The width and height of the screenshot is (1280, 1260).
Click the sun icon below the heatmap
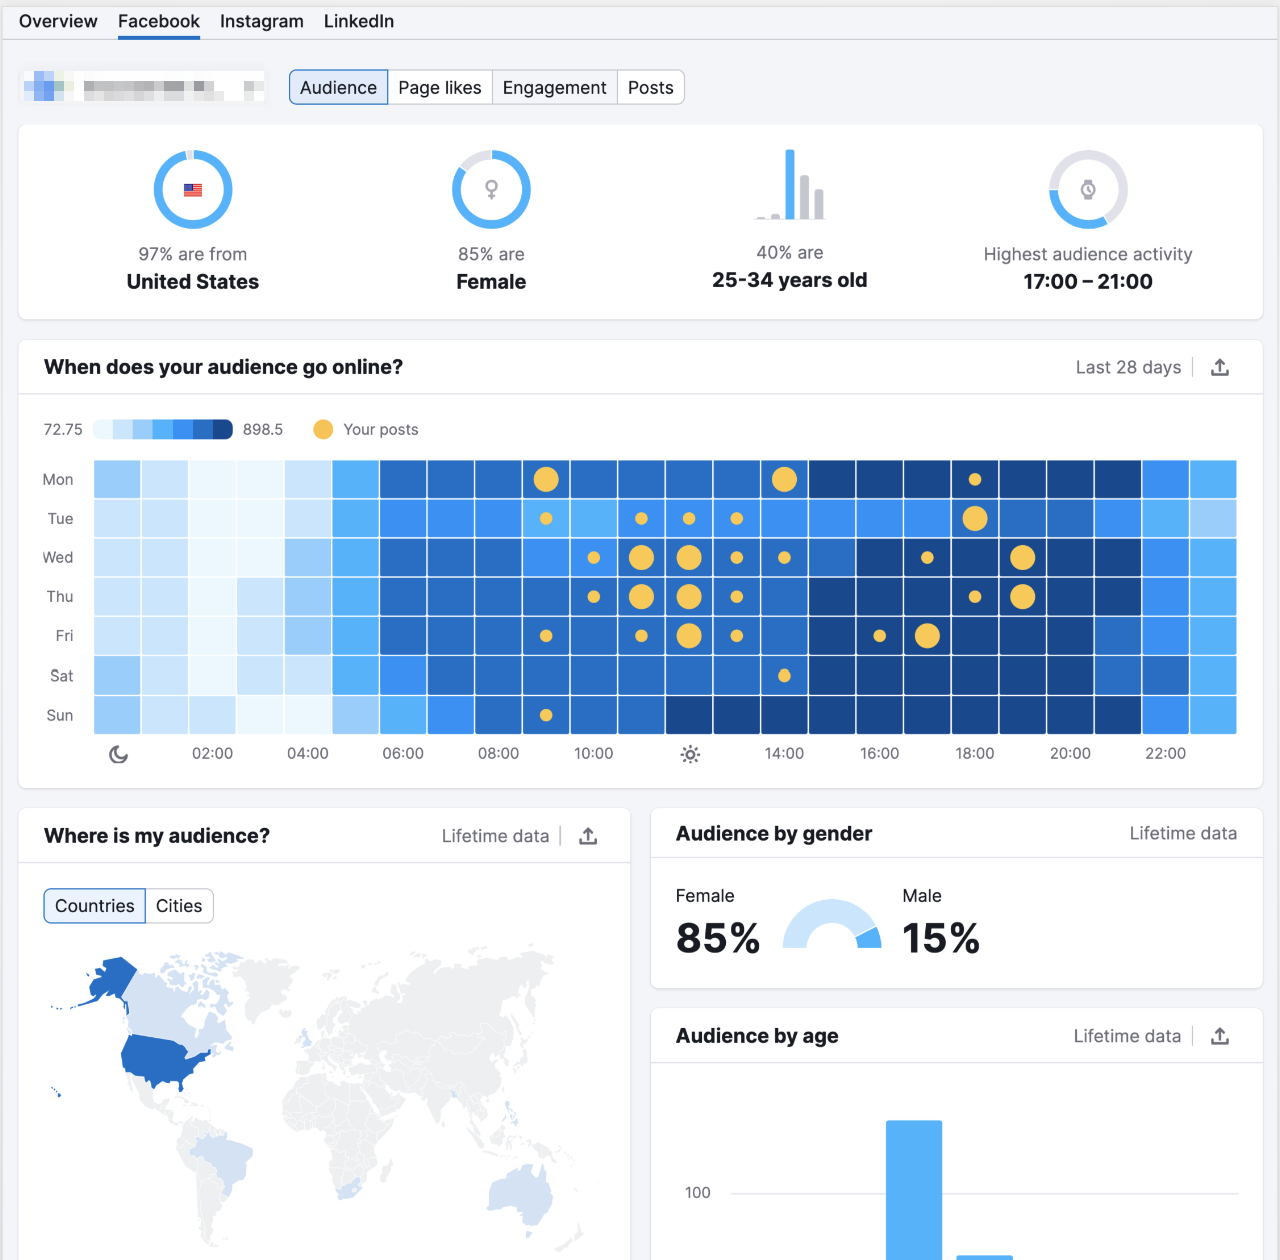click(x=690, y=754)
